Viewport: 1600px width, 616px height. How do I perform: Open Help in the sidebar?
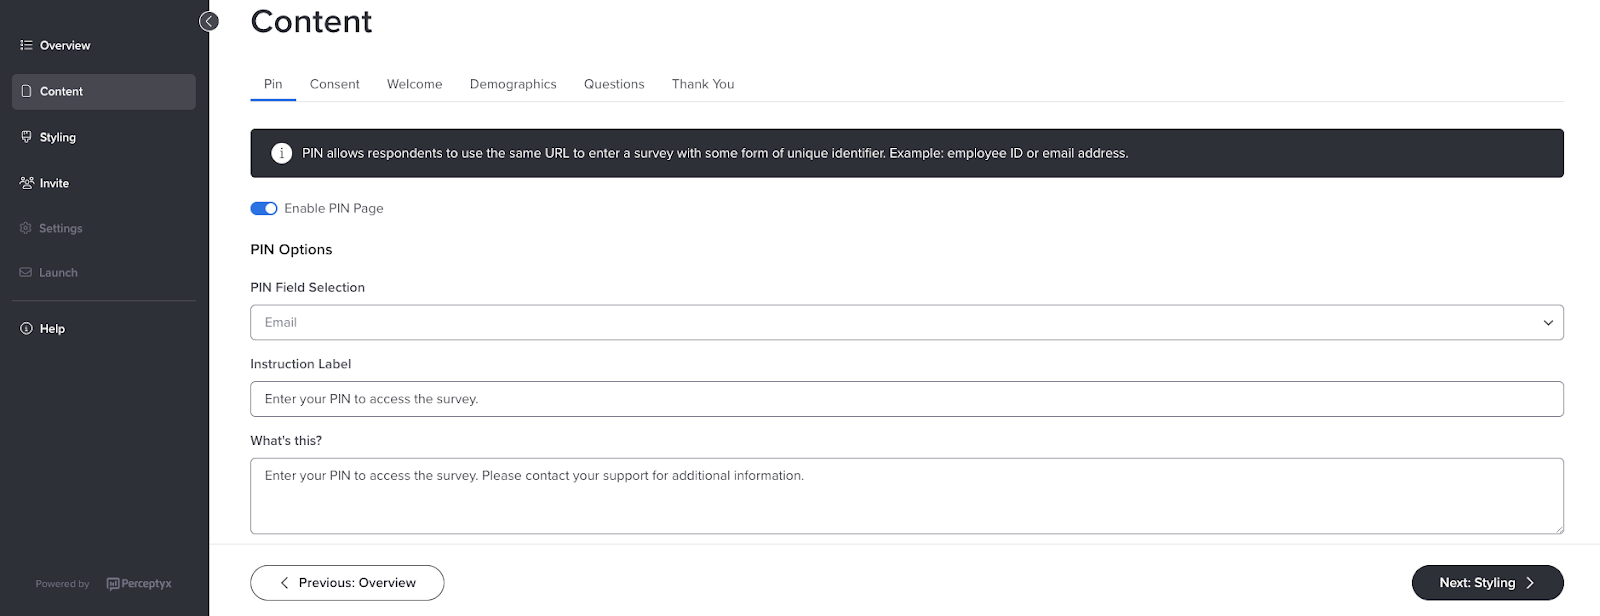click(x=104, y=328)
